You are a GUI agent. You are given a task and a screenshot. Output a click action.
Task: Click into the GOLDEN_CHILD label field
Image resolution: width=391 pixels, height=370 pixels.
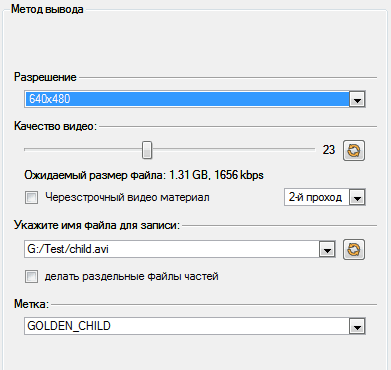187,326
